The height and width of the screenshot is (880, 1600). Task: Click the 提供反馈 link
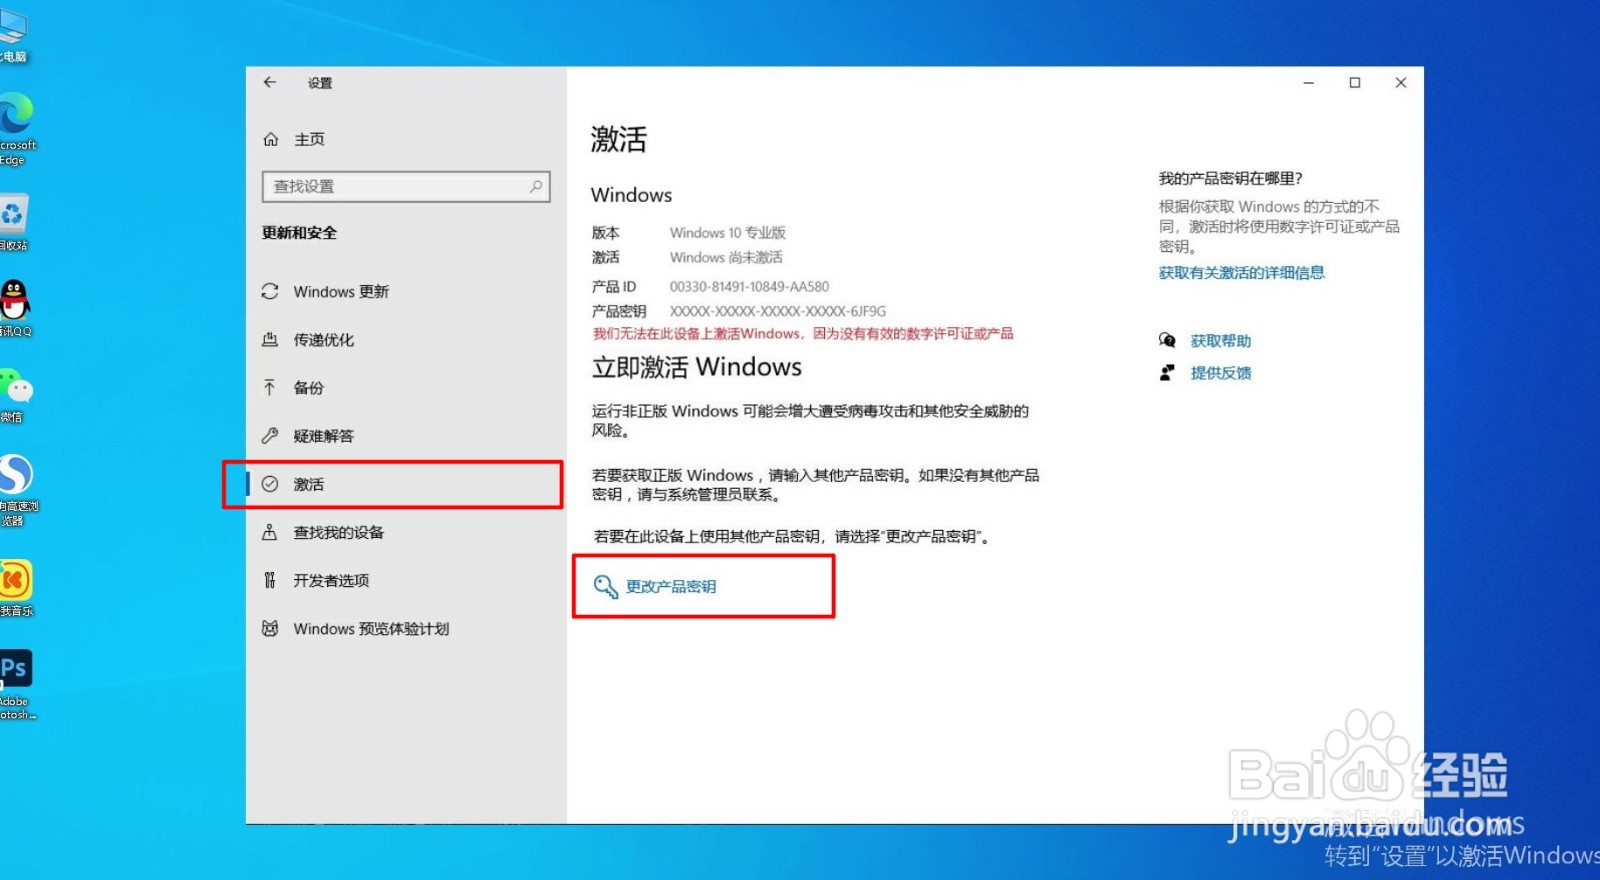tap(1220, 373)
